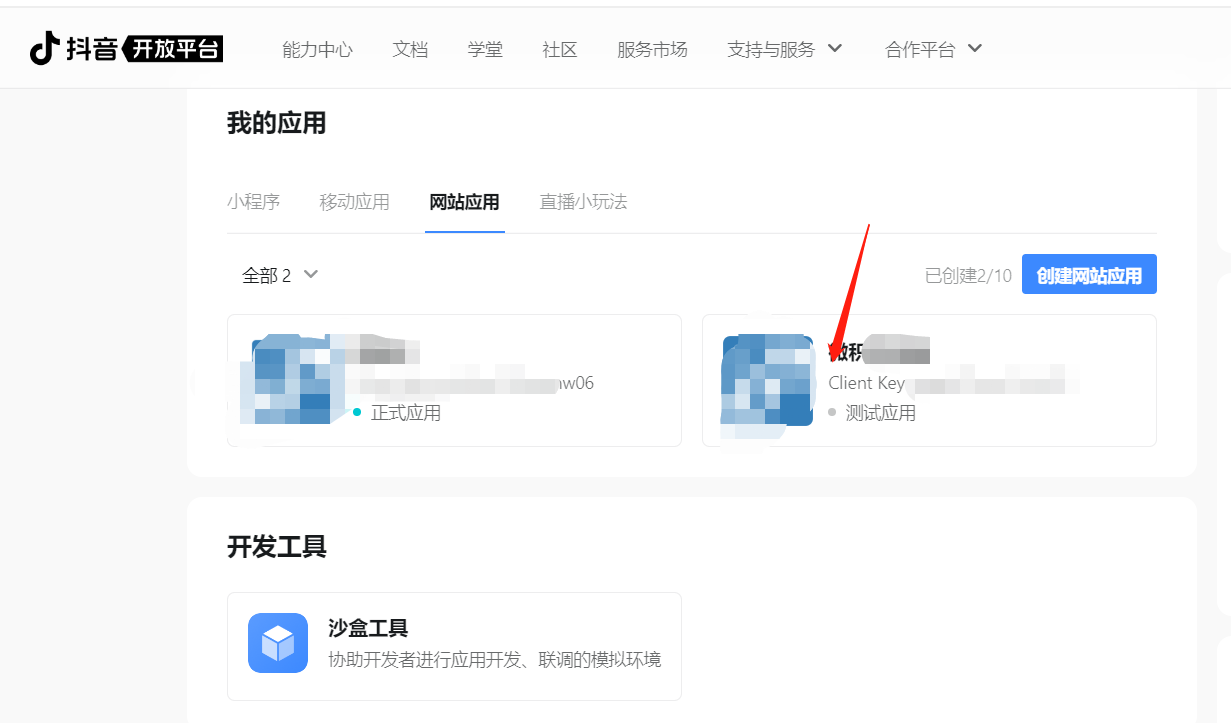Switch to the 直播小玩法 tab

[584, 202]
